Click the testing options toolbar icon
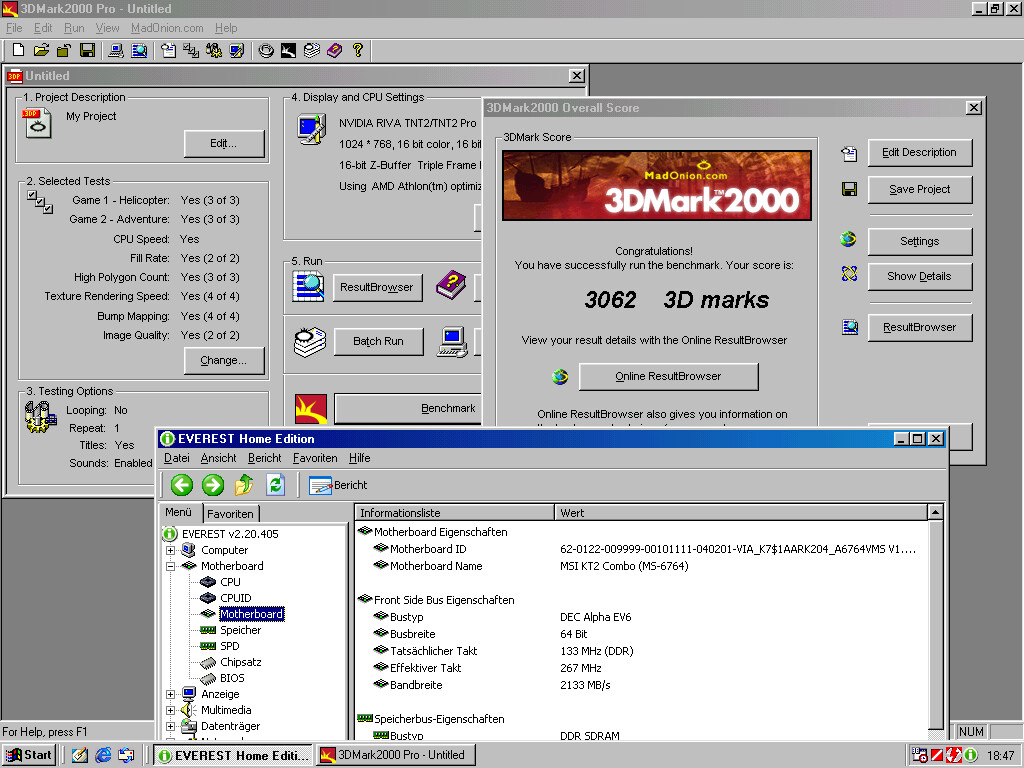1024x768 pixels. tap(214, 50)
